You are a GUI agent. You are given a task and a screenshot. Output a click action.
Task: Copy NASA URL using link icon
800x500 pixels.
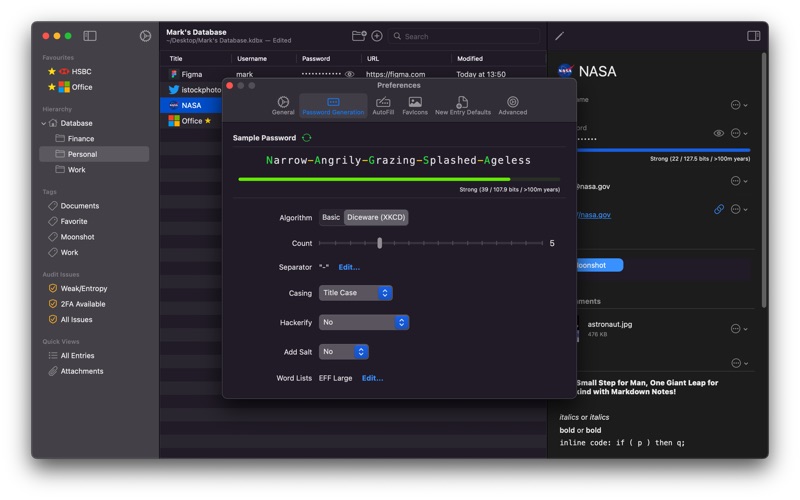tap(718, 209)
